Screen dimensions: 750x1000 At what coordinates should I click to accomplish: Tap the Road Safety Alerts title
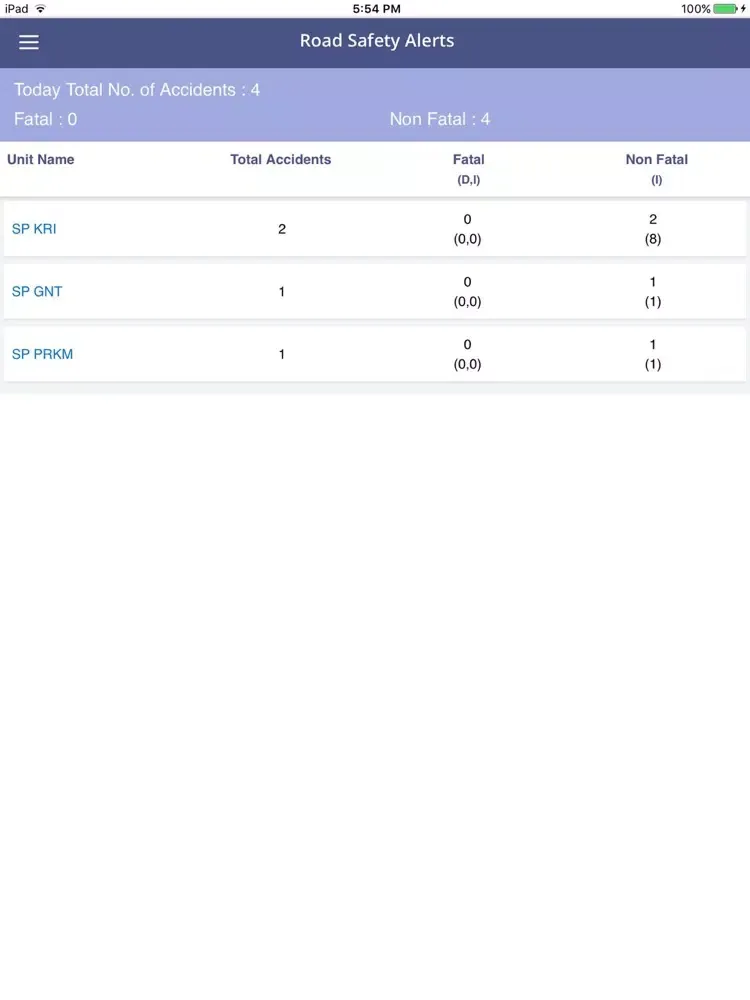(377, 41)
